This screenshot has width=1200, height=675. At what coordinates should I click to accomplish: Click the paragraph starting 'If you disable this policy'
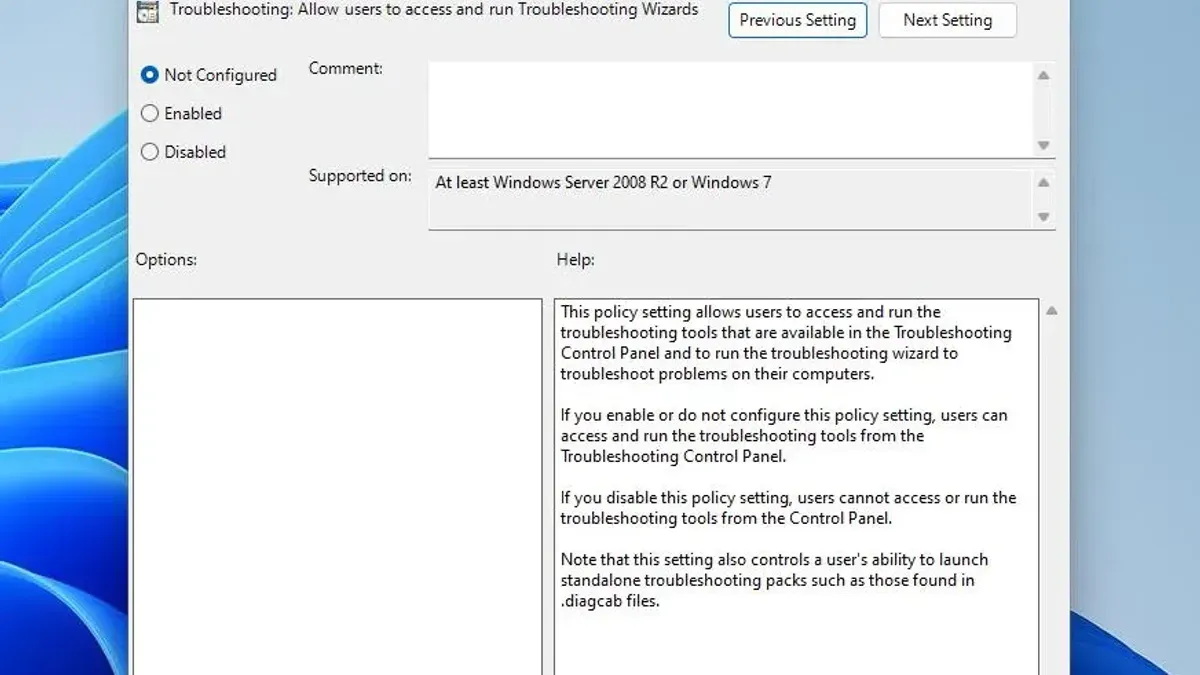pos(788,508)
